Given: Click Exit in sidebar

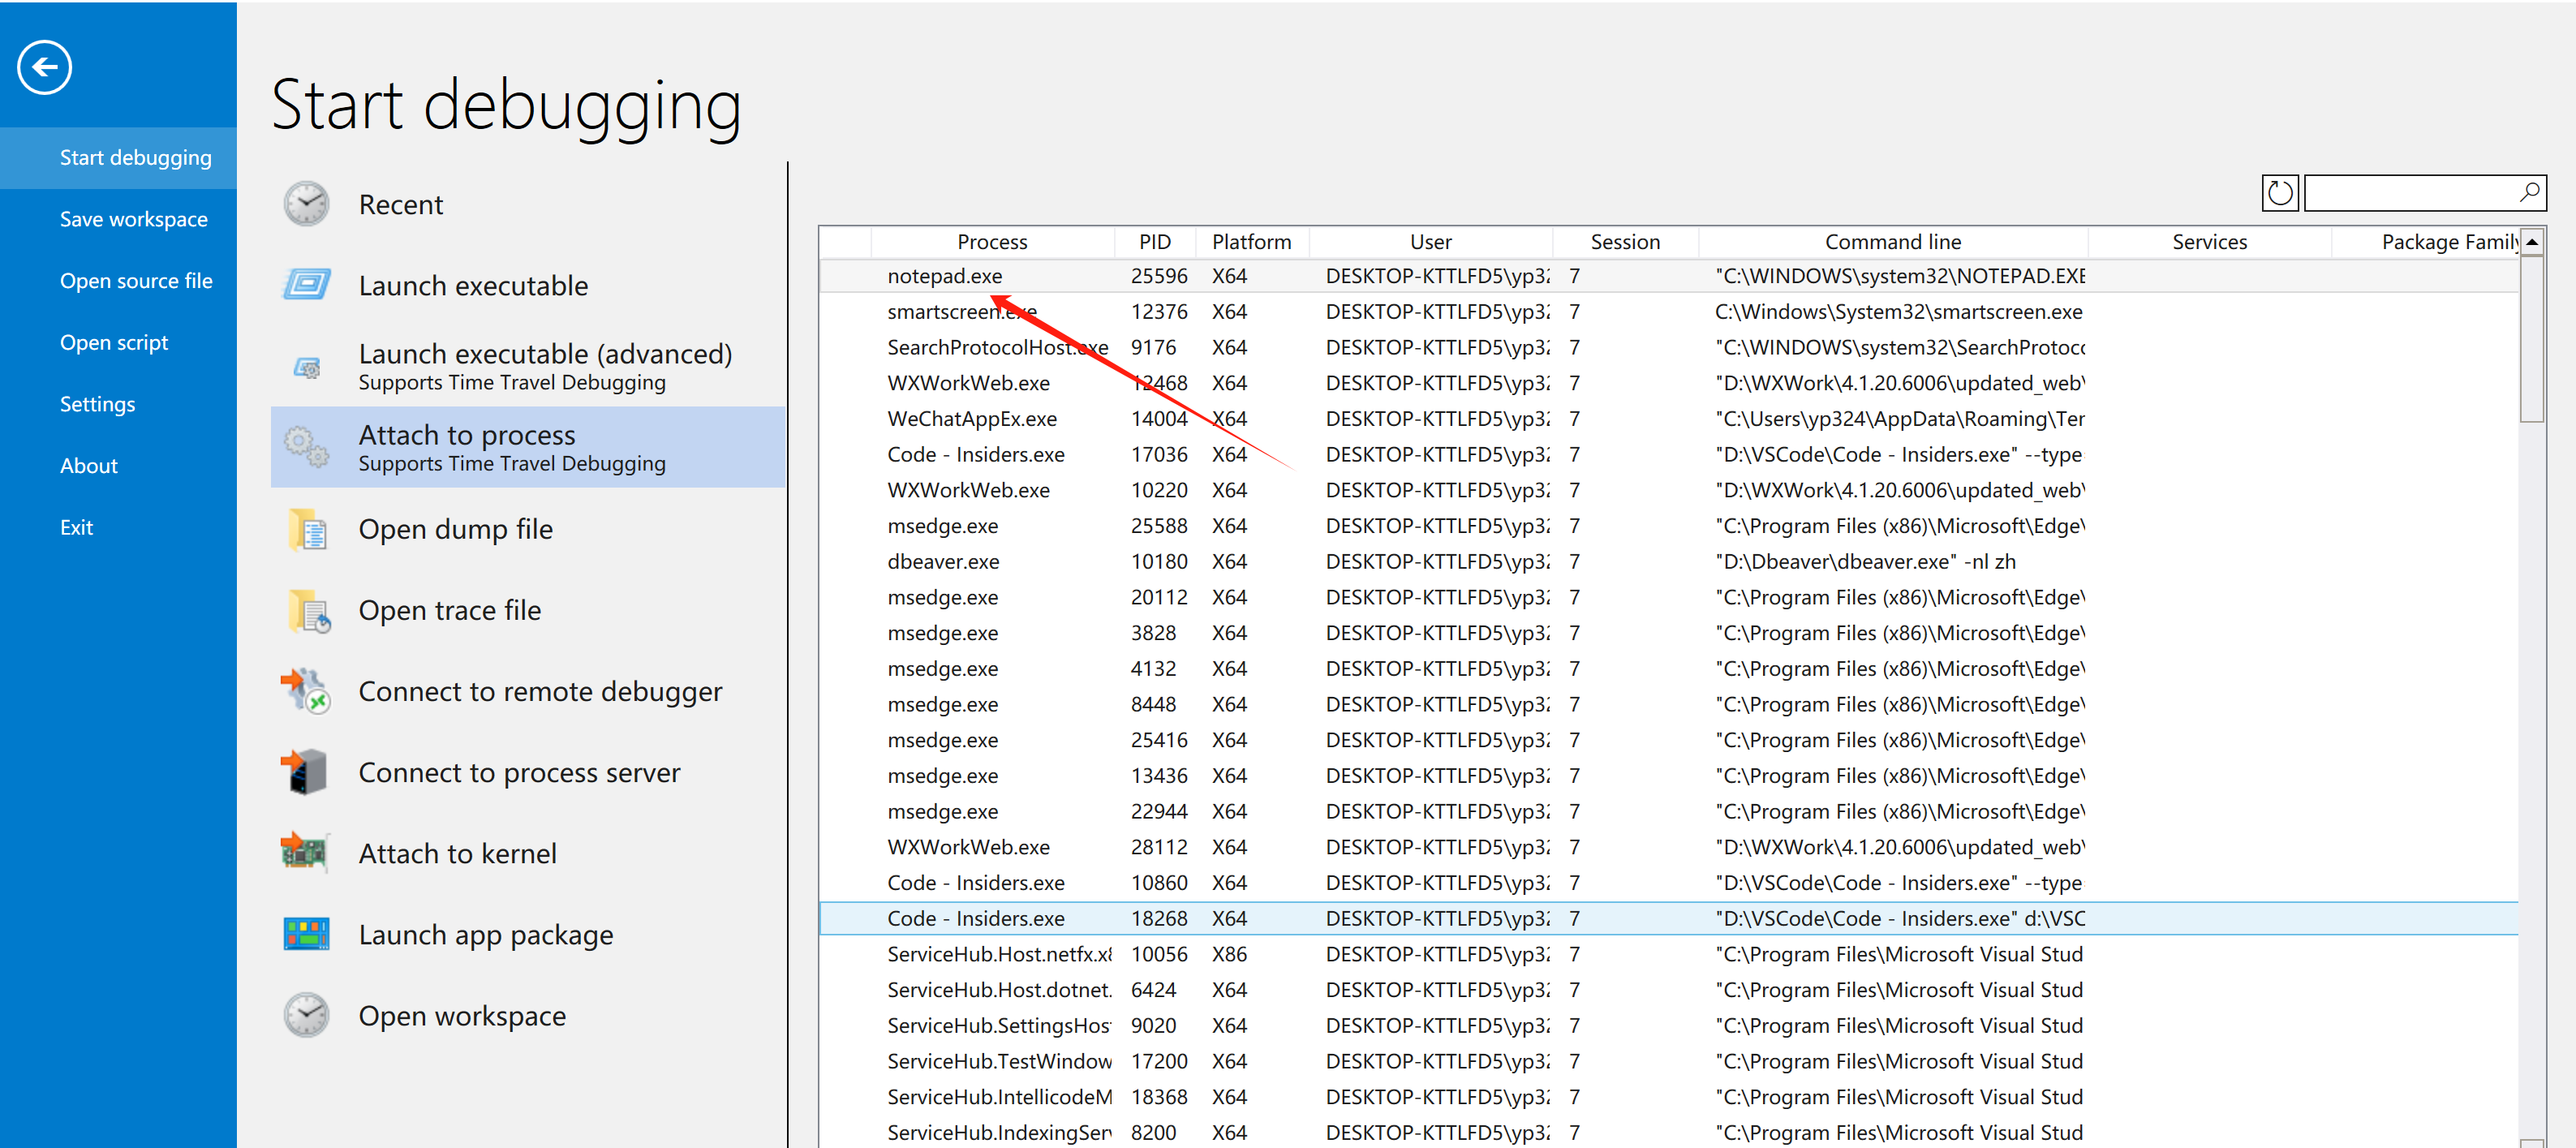Looking at the screenshot, I should 118,527.
